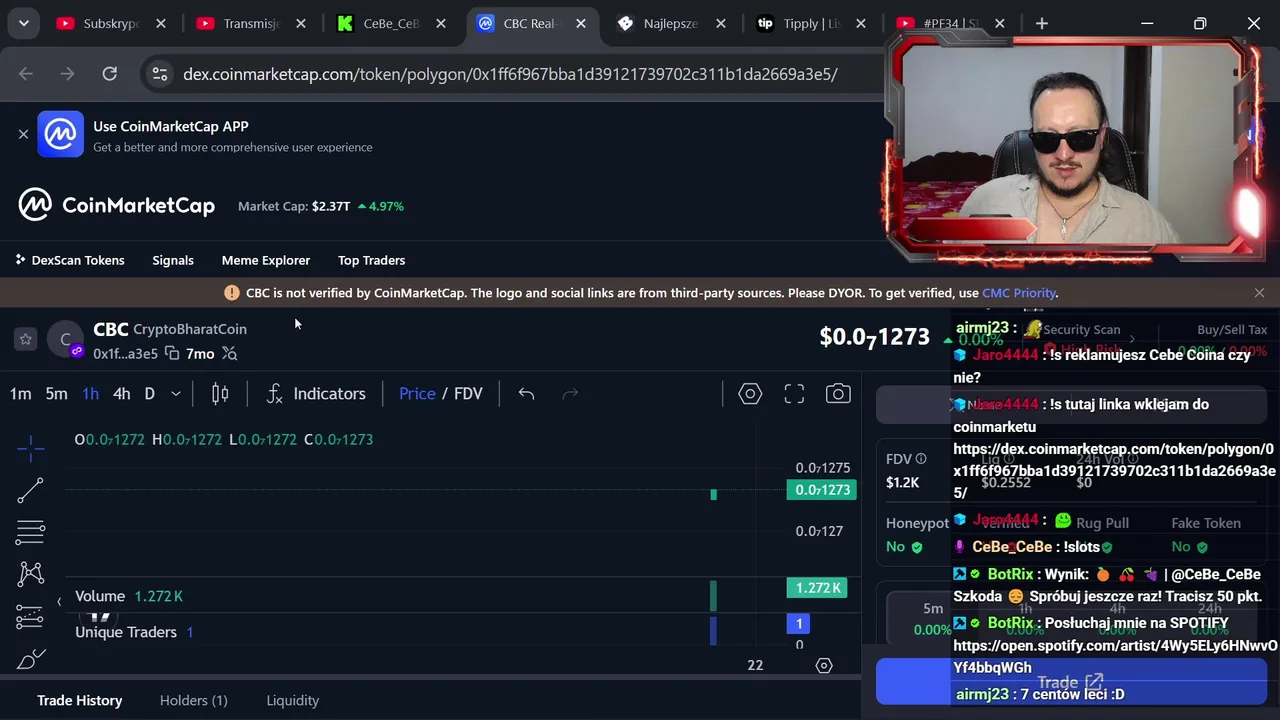
Task: Close the unverified token warning
Action: (1259, 293)
